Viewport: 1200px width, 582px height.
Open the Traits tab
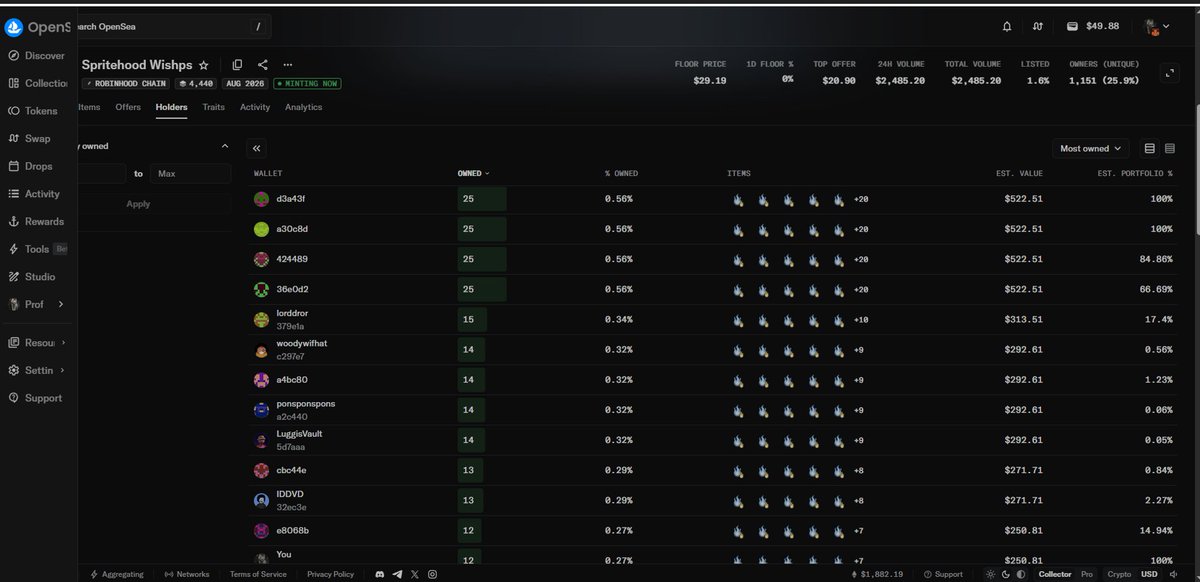[213, 107]
